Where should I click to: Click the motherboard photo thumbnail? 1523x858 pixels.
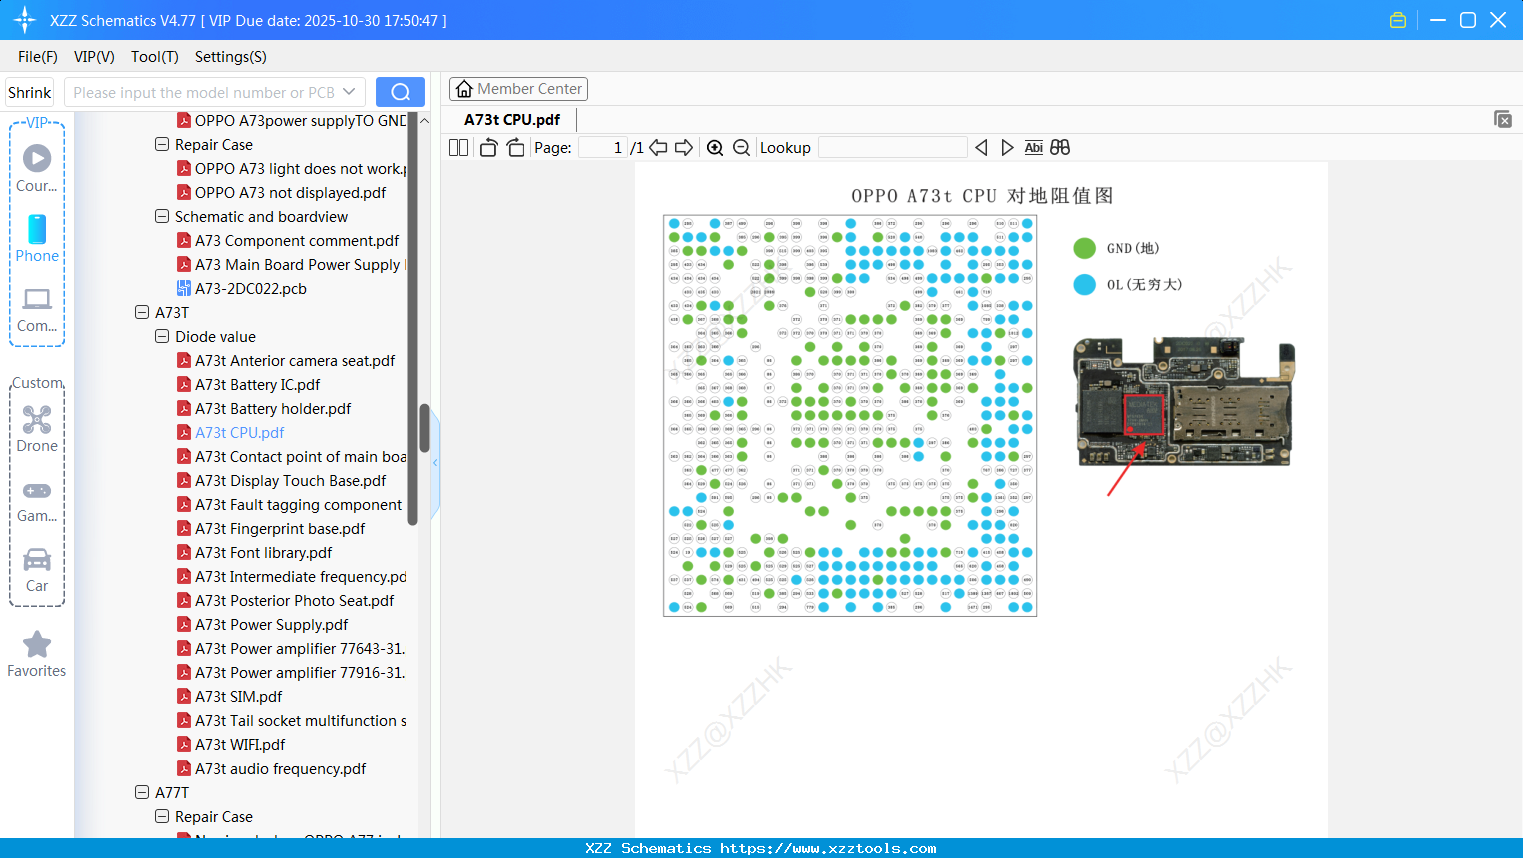click(1184, 402)
